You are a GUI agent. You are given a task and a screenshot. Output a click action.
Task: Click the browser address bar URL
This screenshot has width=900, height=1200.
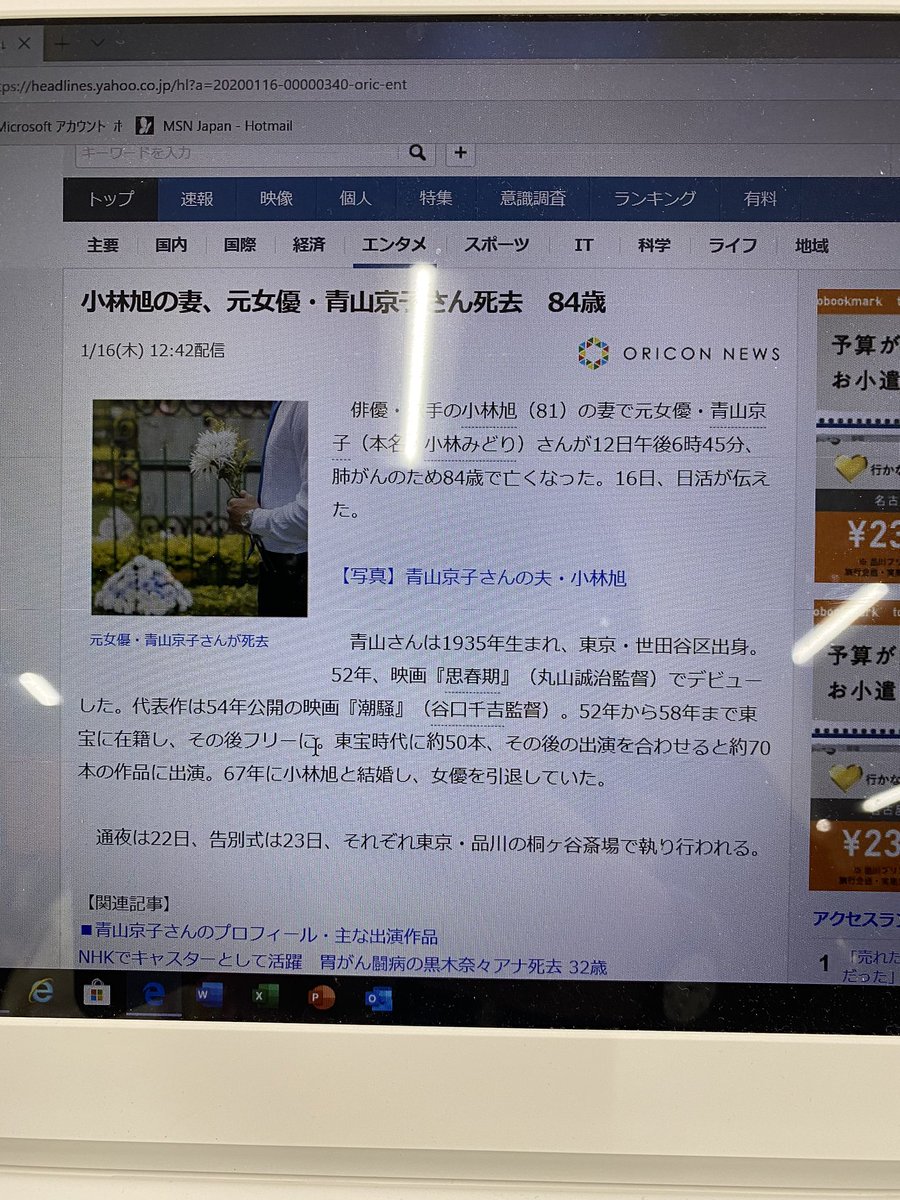[x=204, y=84]
